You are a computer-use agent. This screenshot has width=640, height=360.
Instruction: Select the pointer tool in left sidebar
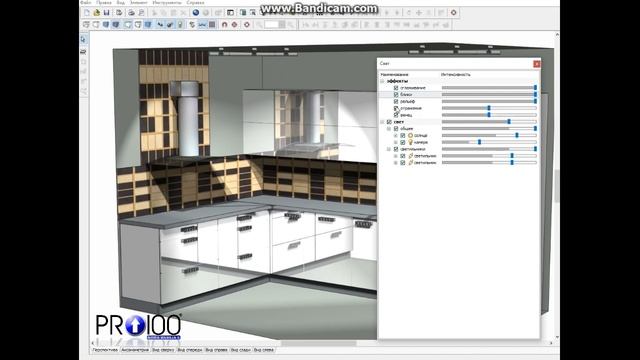[84, 40]
